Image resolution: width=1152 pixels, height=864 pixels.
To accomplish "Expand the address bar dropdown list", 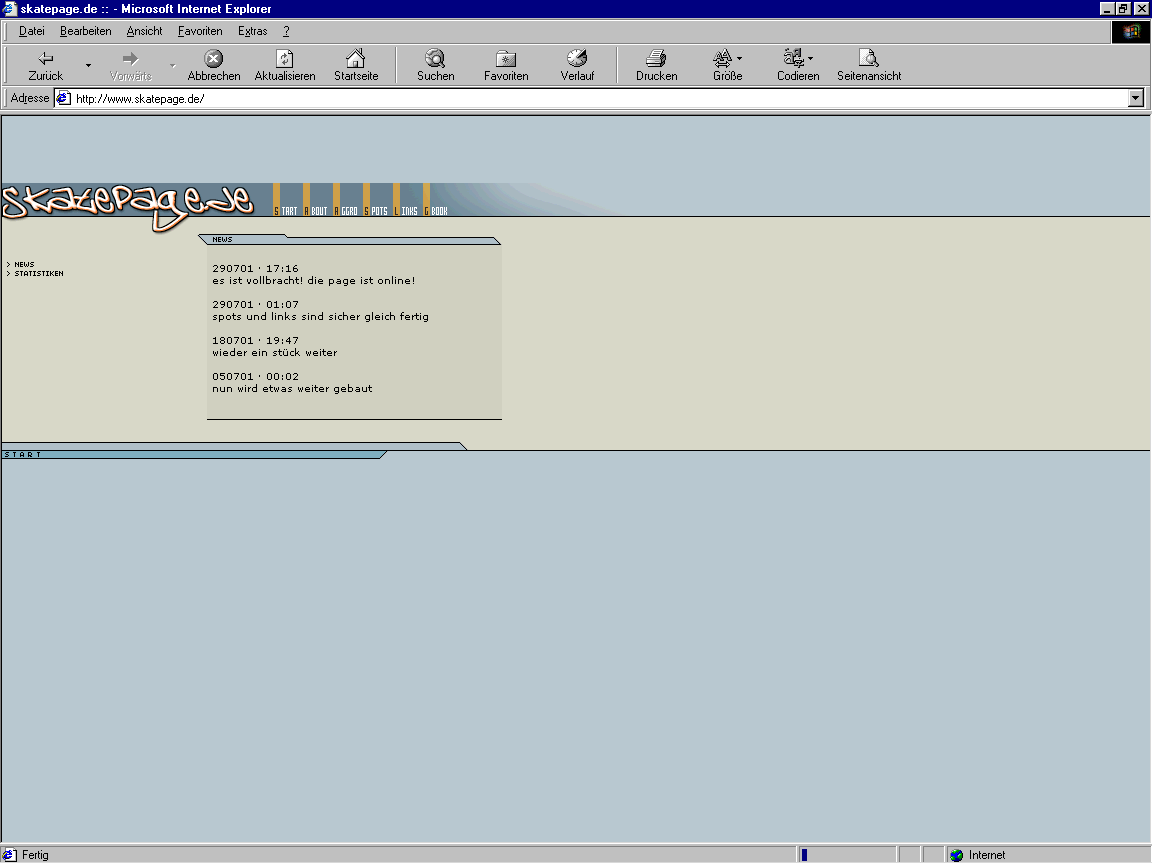I will tap(1135, 98).
